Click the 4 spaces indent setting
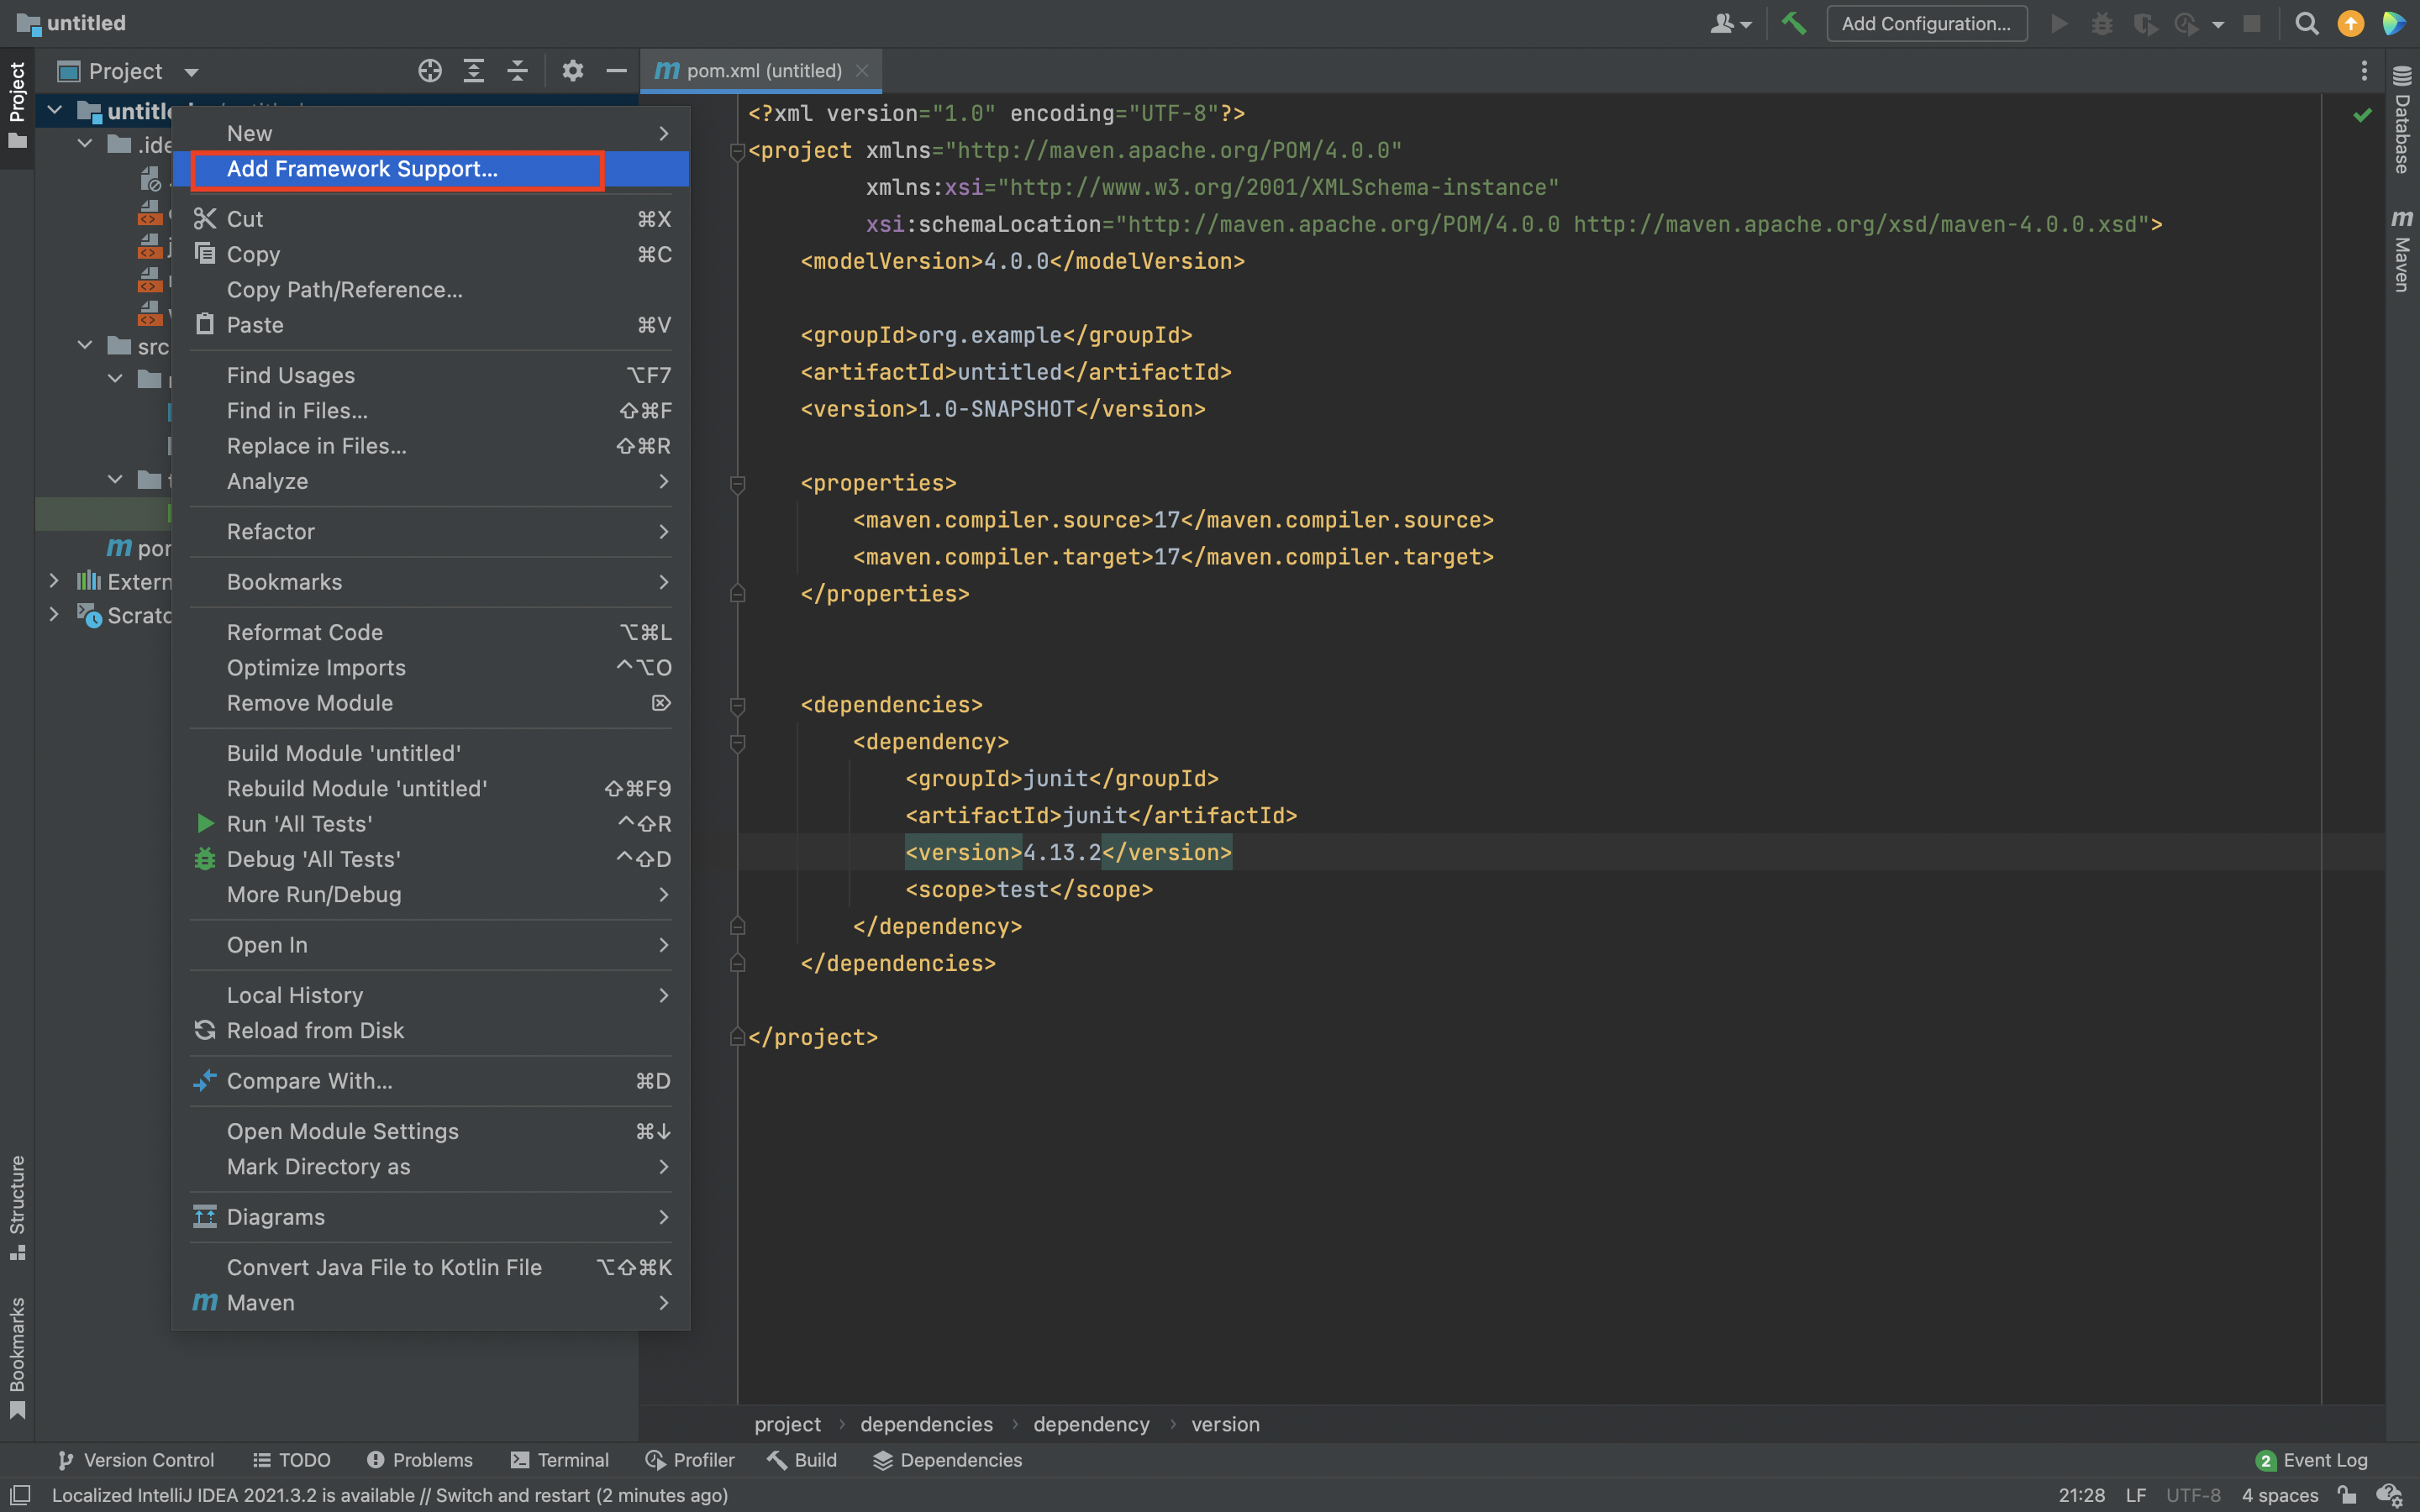 coord(2280,1495)
